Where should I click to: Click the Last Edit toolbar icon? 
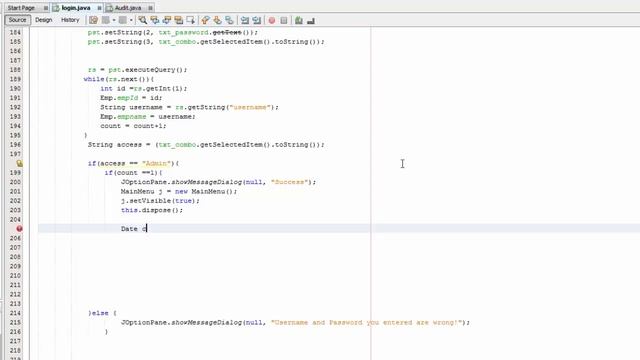point(93,20)
